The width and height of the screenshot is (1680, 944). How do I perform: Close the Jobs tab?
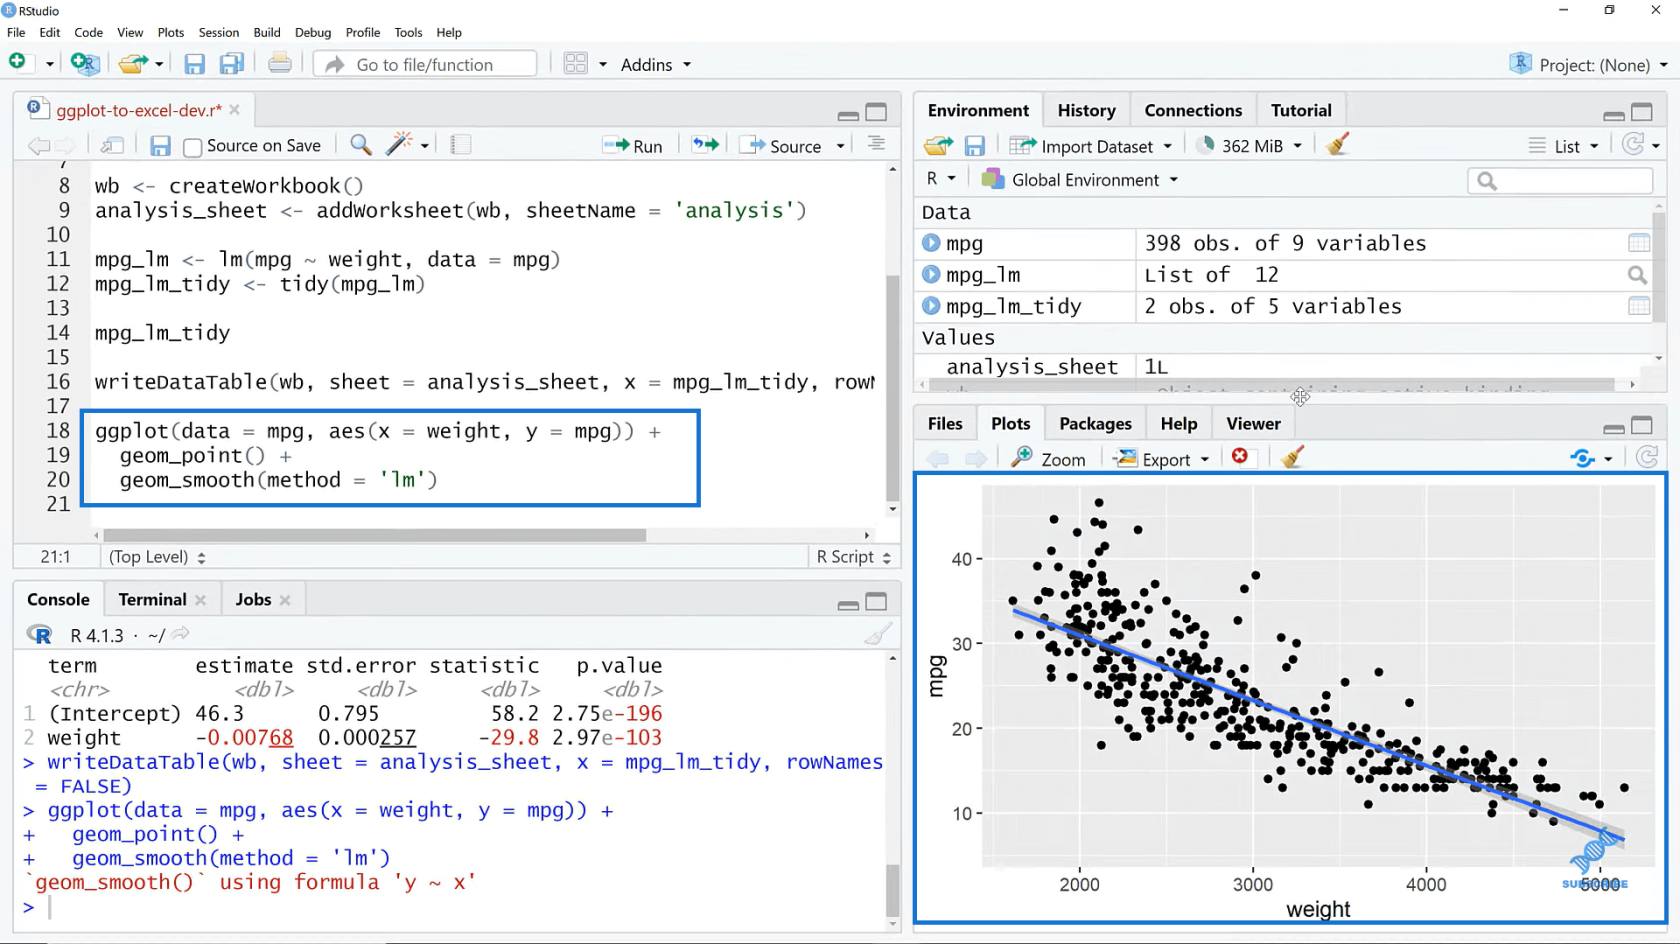click(285, 600)
